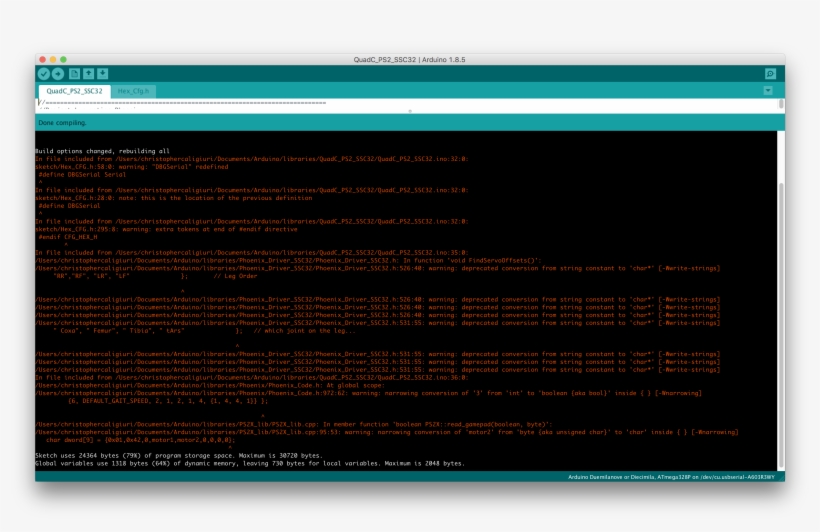This screenshot has width=820, height=532.
Task: Switch to the QuadC_PS2_SSC32 tab
Action: pyautogui.click(x=74, y=91)
